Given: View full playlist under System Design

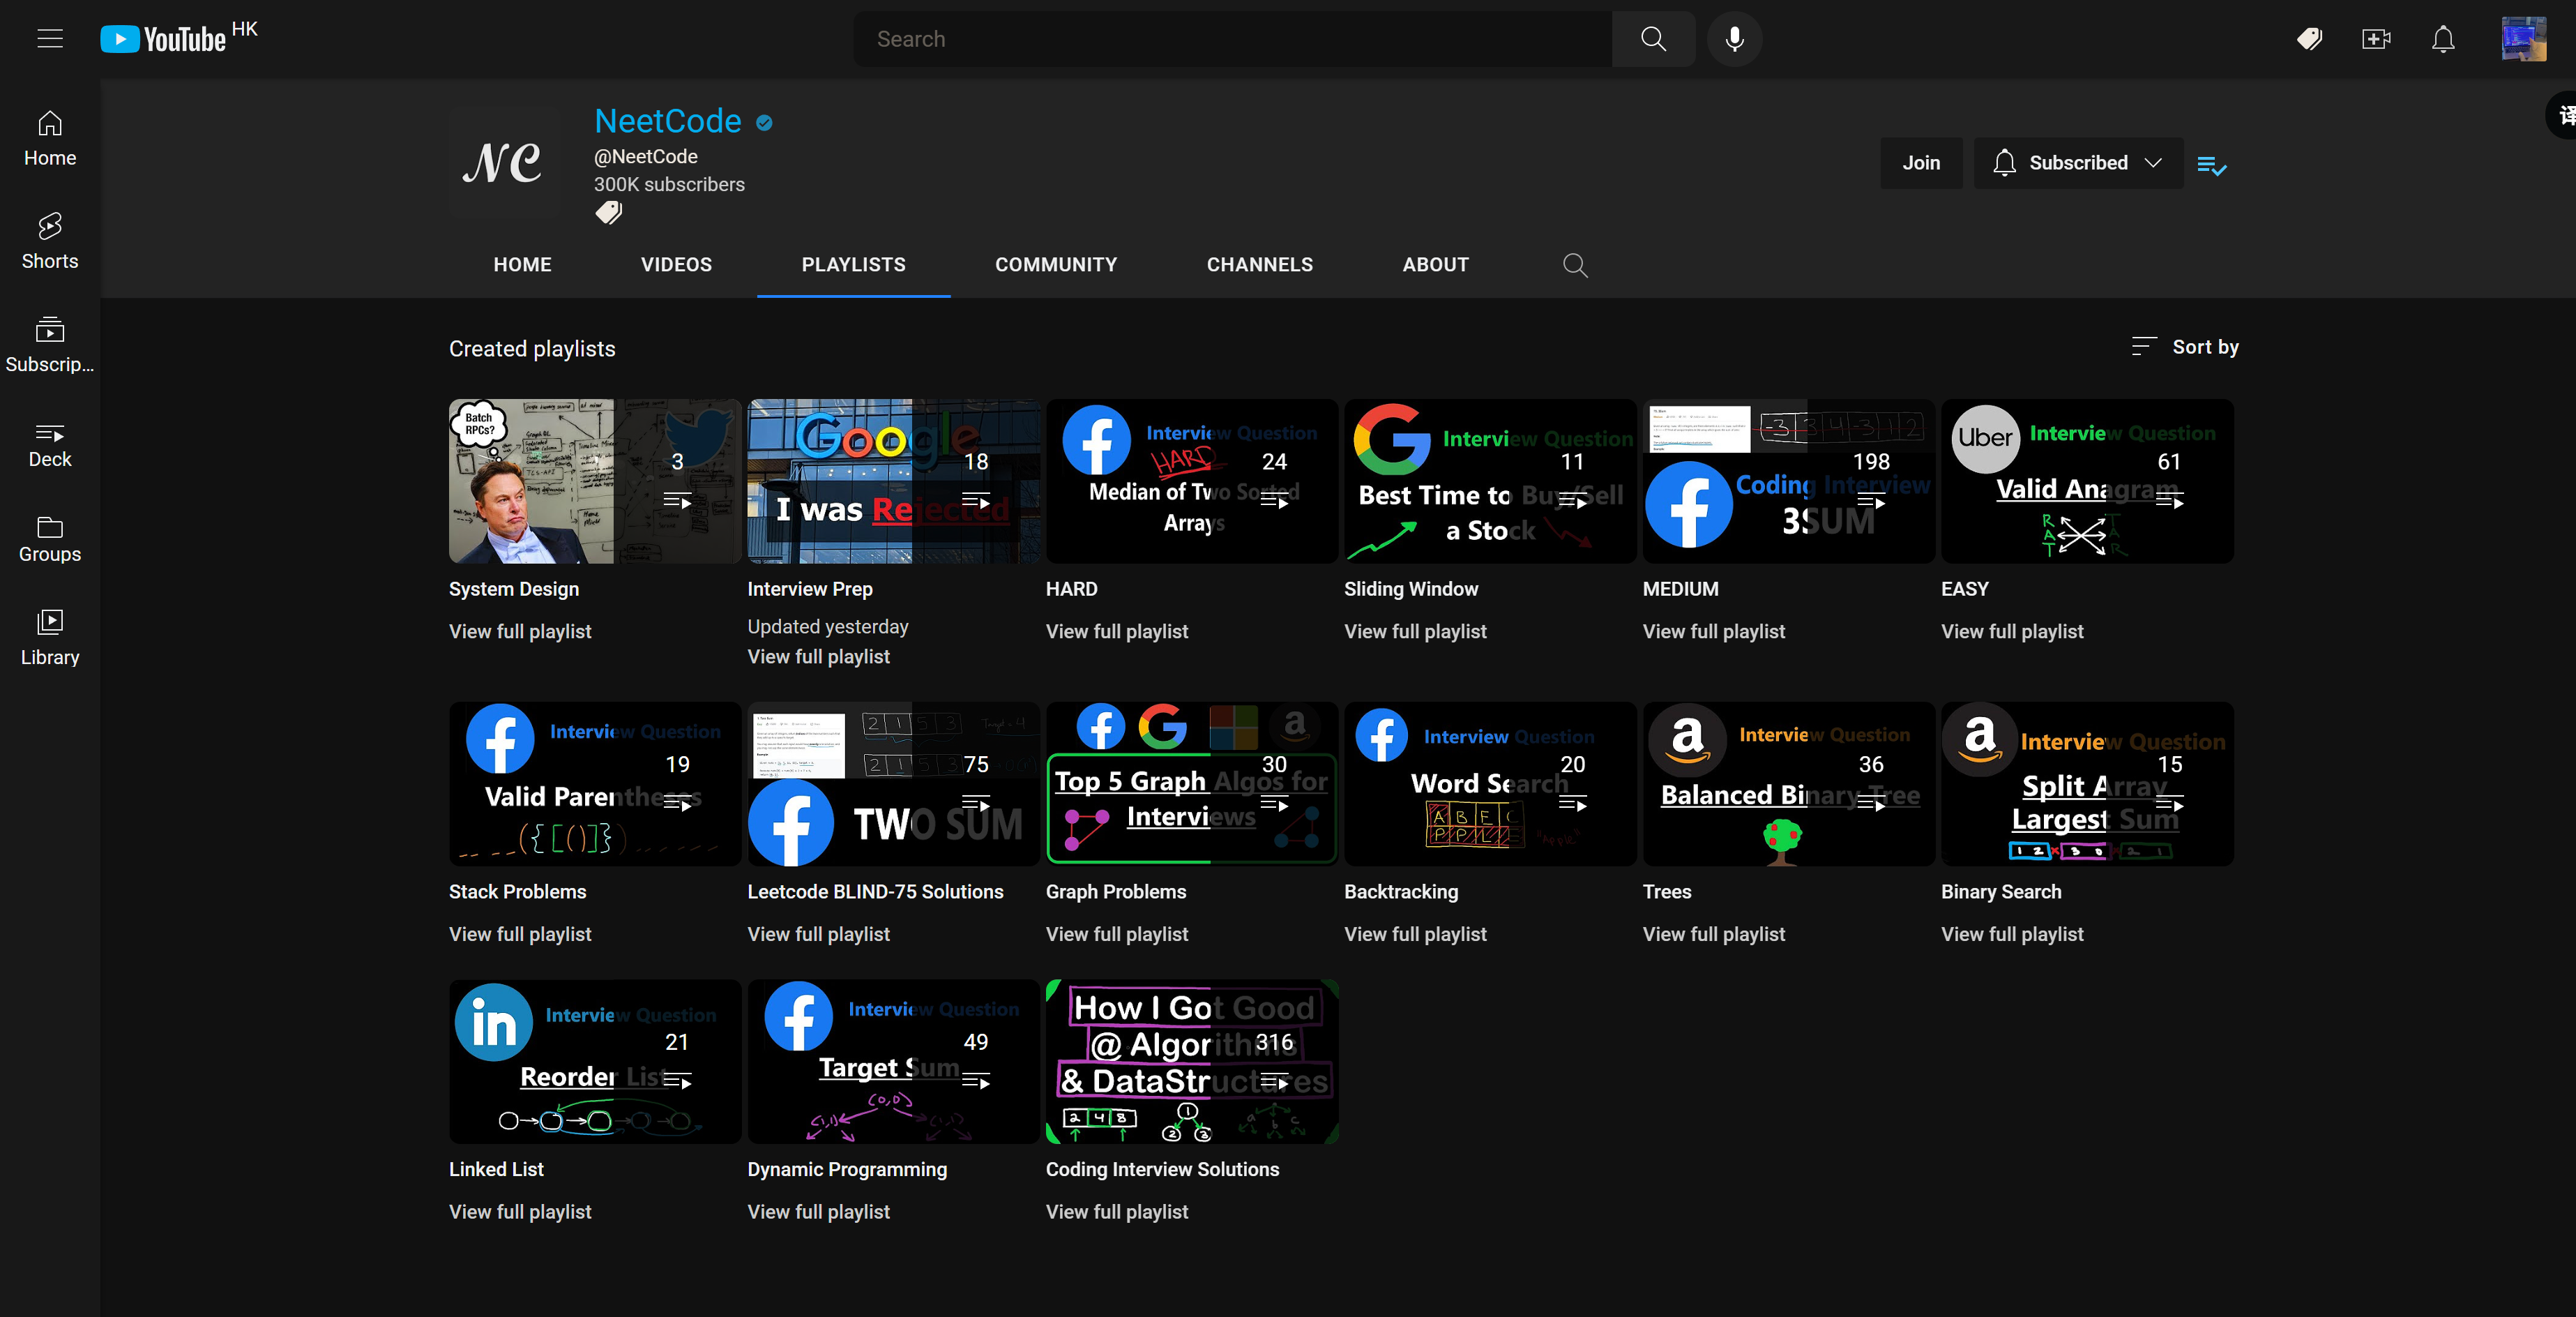Looking at the screenshot, I should 520,632.
